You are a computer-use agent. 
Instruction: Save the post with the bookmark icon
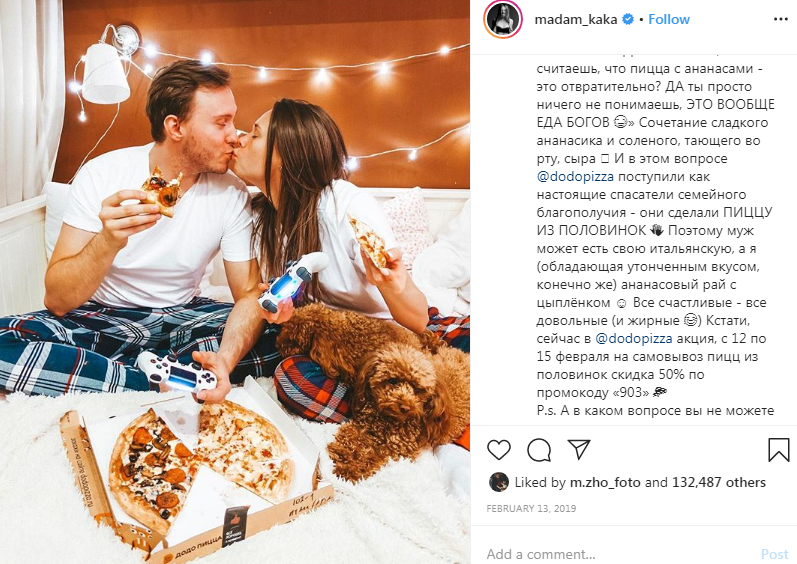pos(778,450)
